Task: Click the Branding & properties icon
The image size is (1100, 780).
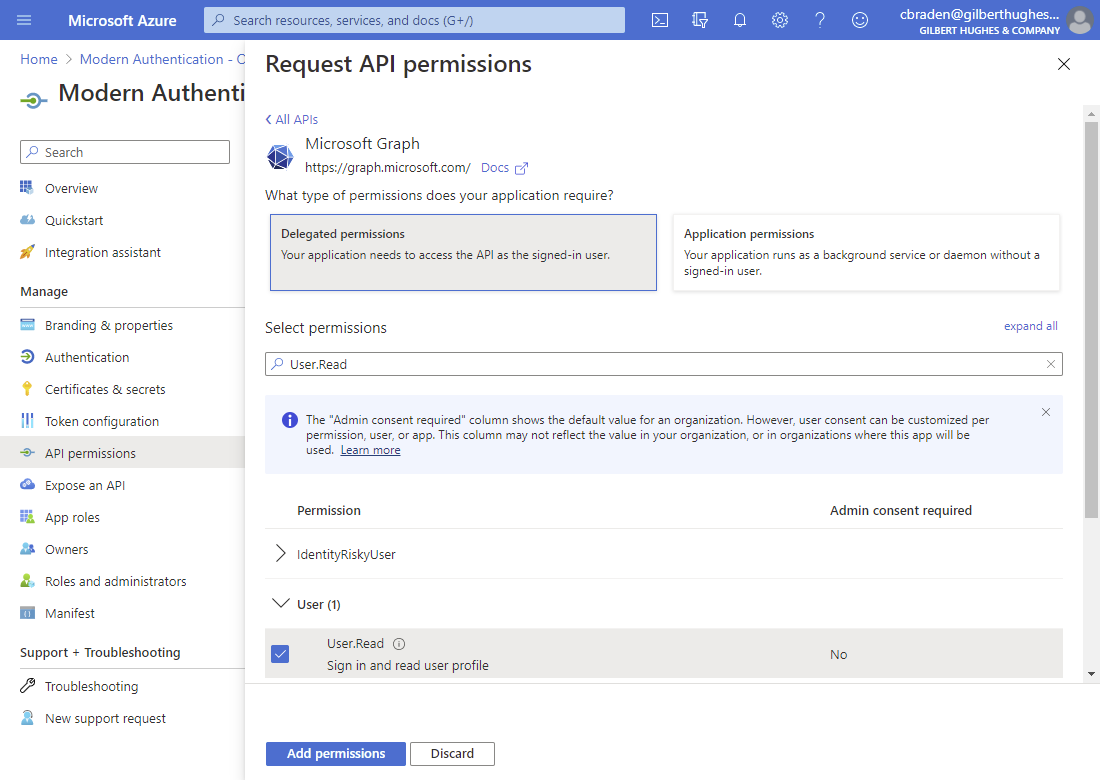Action: click(x=27, y=325)
